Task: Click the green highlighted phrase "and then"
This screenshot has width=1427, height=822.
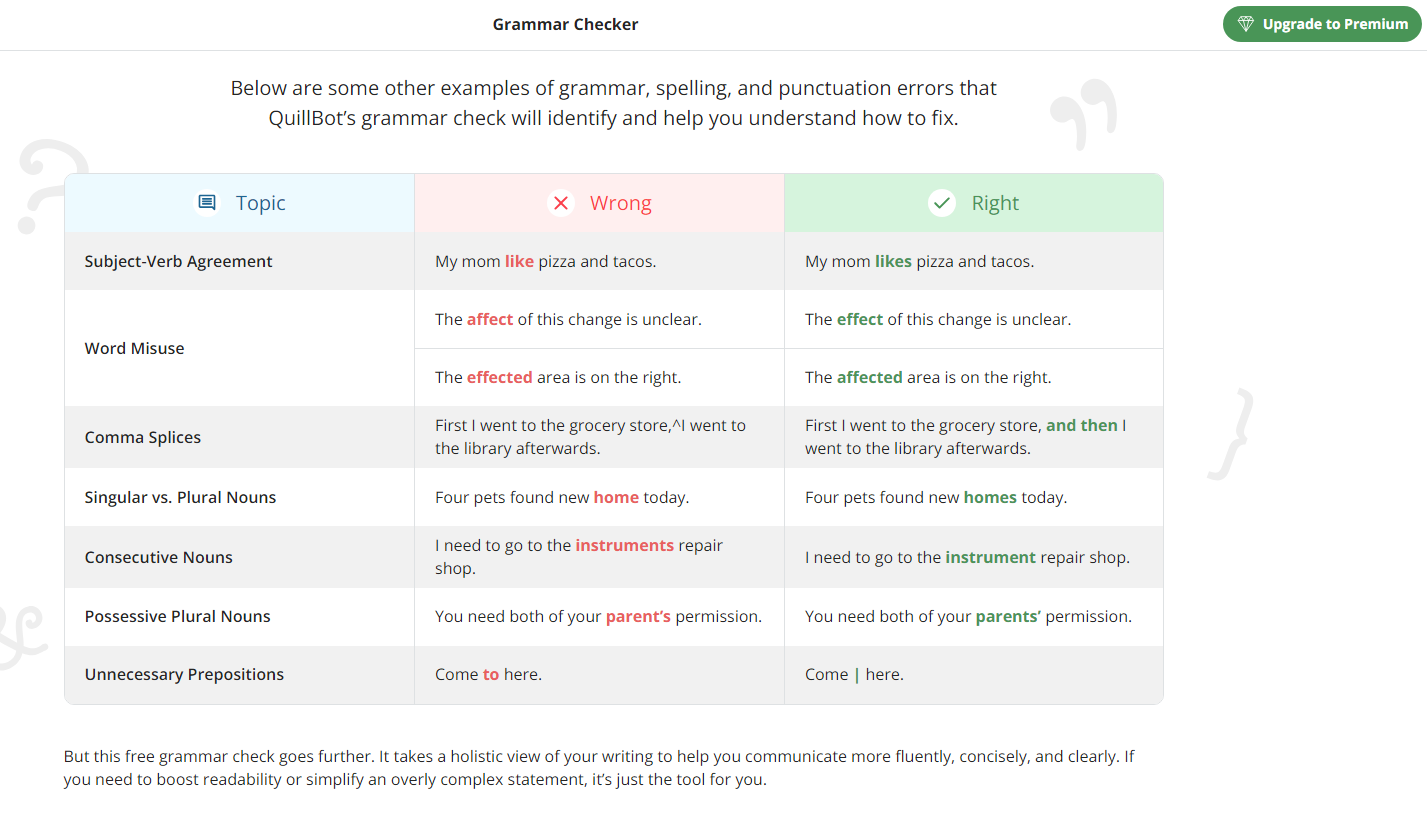Action: (1081, 425)
